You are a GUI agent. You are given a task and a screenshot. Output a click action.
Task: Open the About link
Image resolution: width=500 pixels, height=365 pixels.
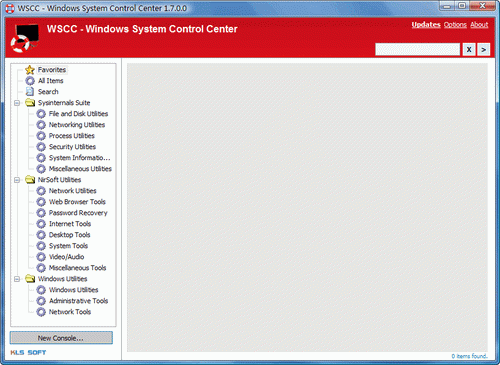(479, 25)
